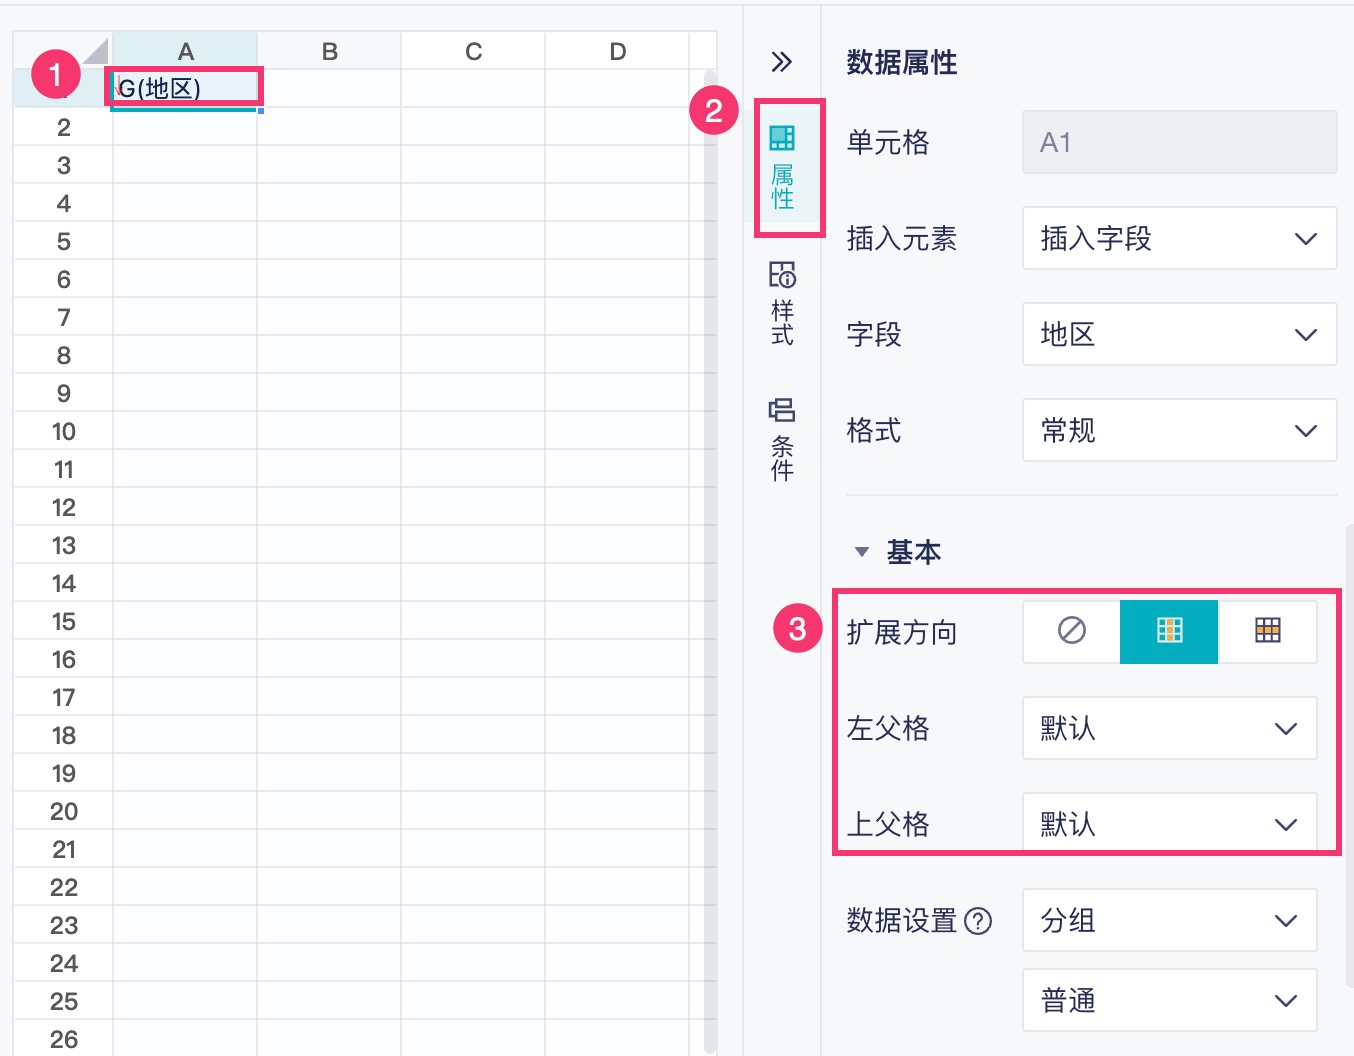Open the 字段 dropdown showing 地区
The height and width of the screenshot is (1056, 1354).
click(1179, 334)
